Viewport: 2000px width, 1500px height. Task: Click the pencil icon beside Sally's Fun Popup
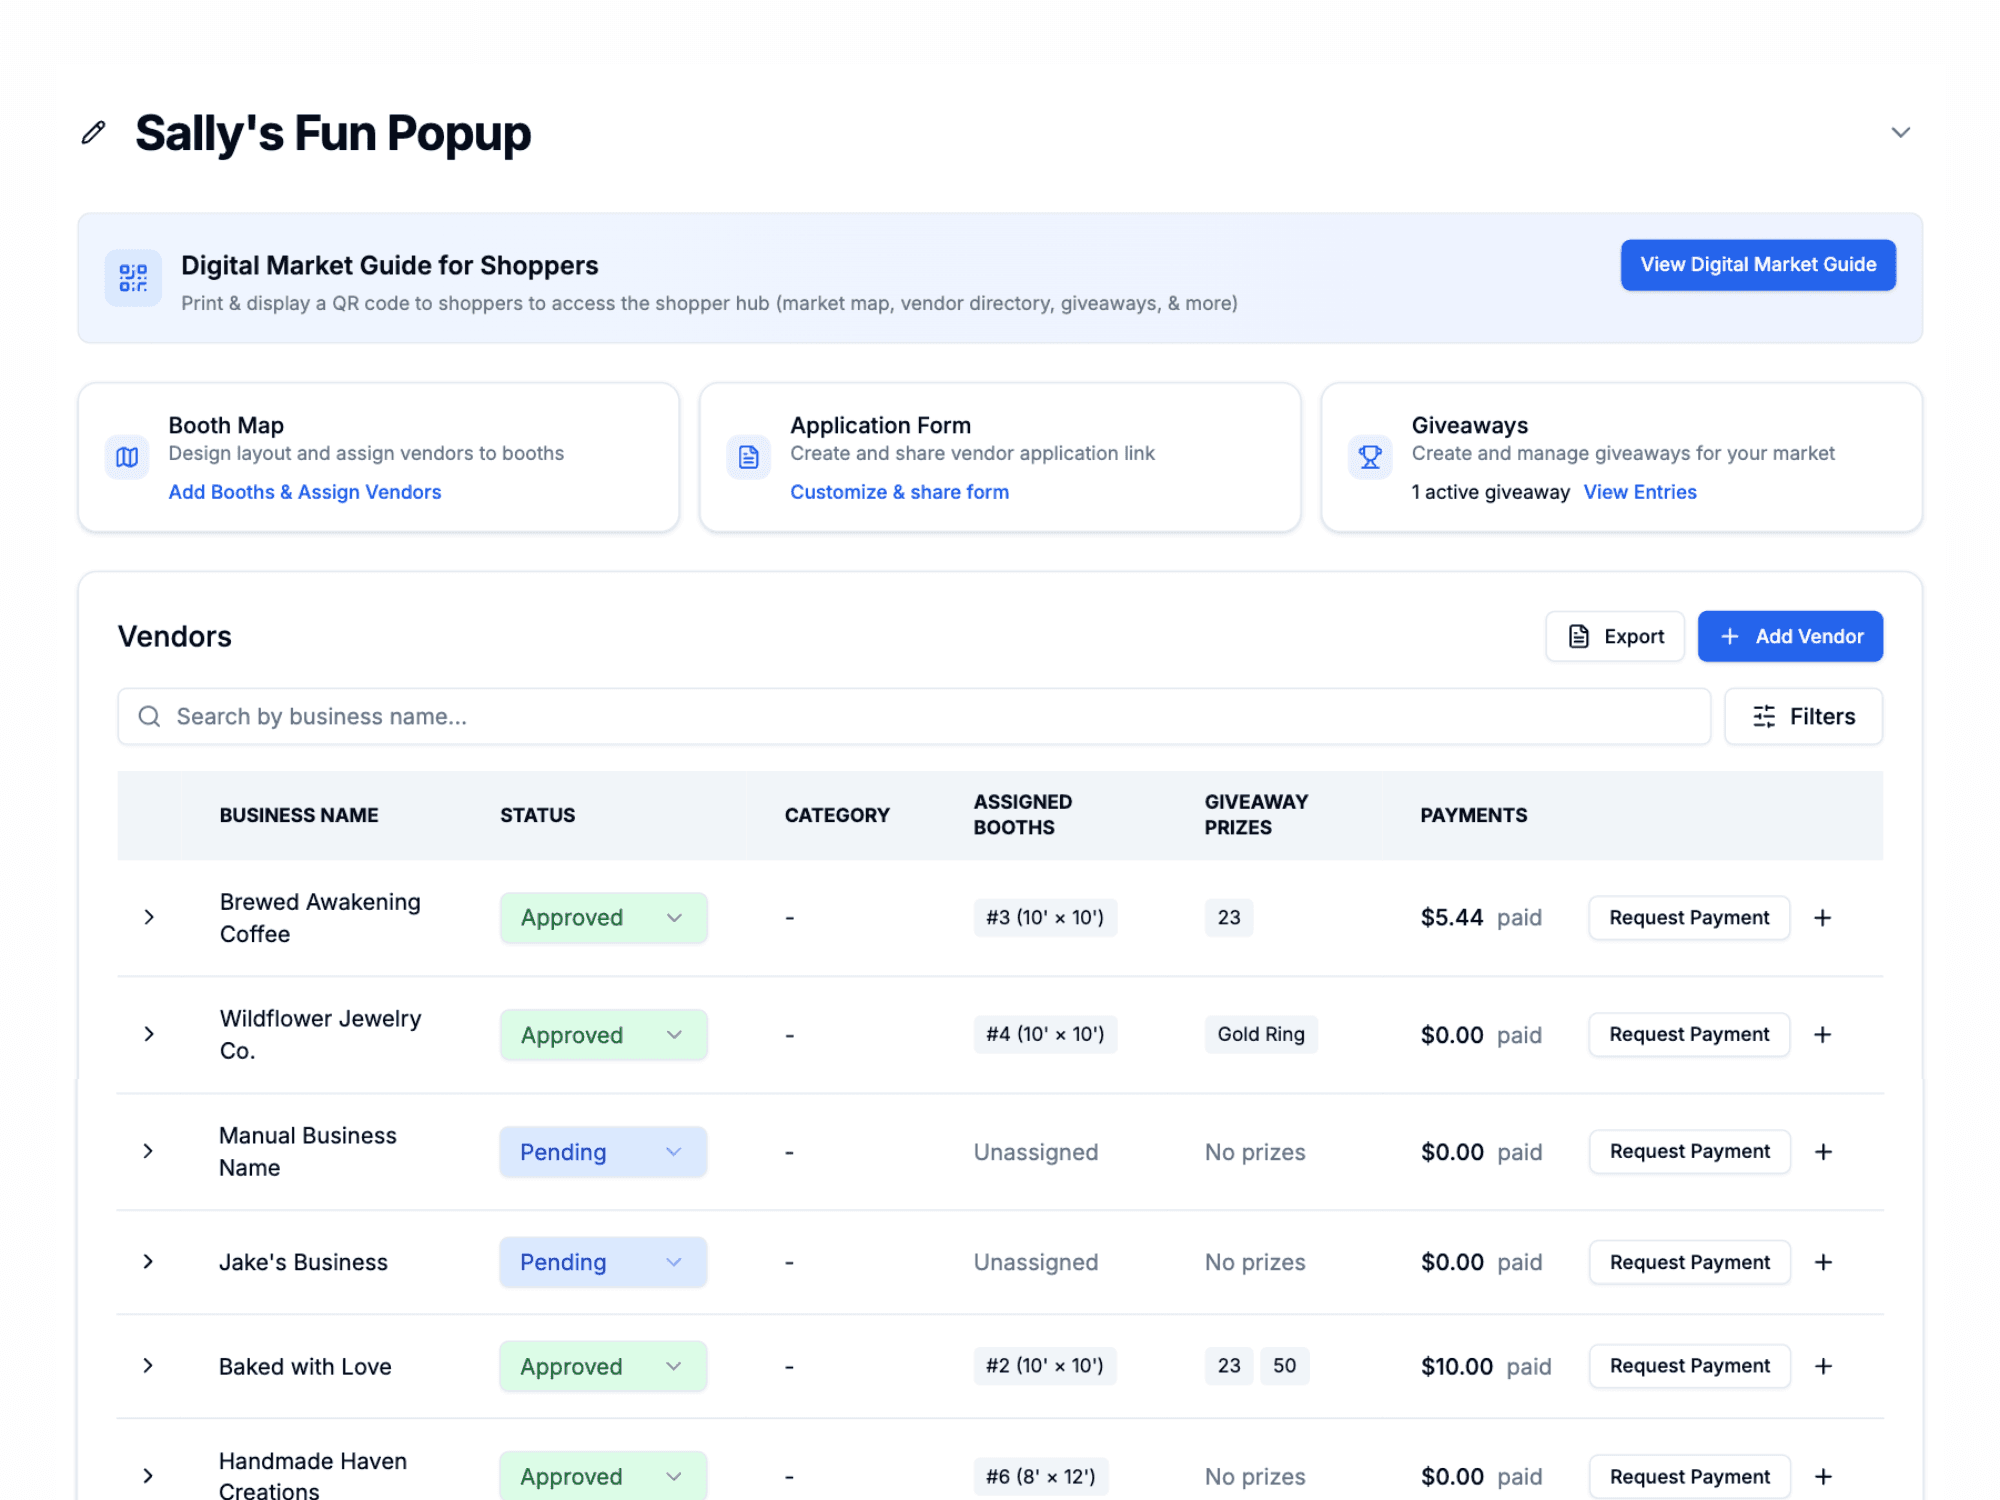[93, 133]
